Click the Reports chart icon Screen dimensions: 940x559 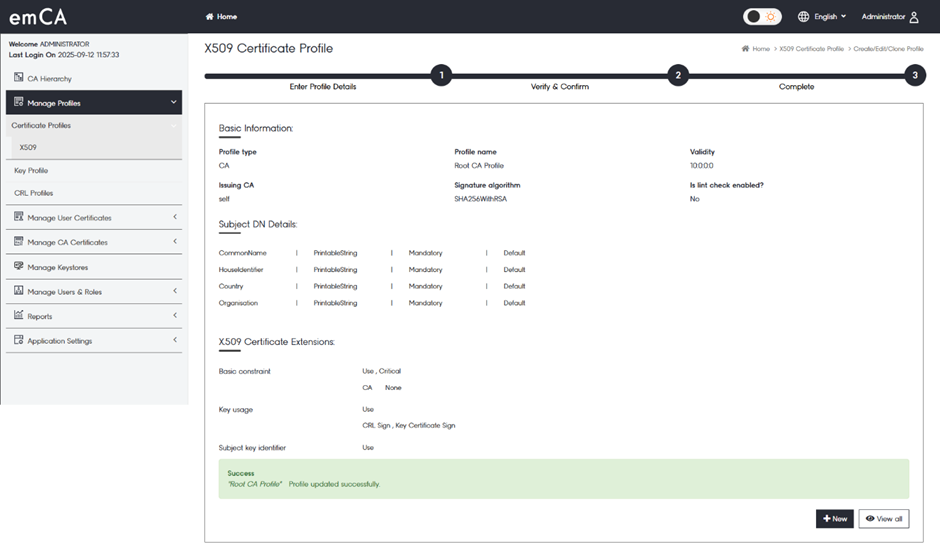point(19,316)
